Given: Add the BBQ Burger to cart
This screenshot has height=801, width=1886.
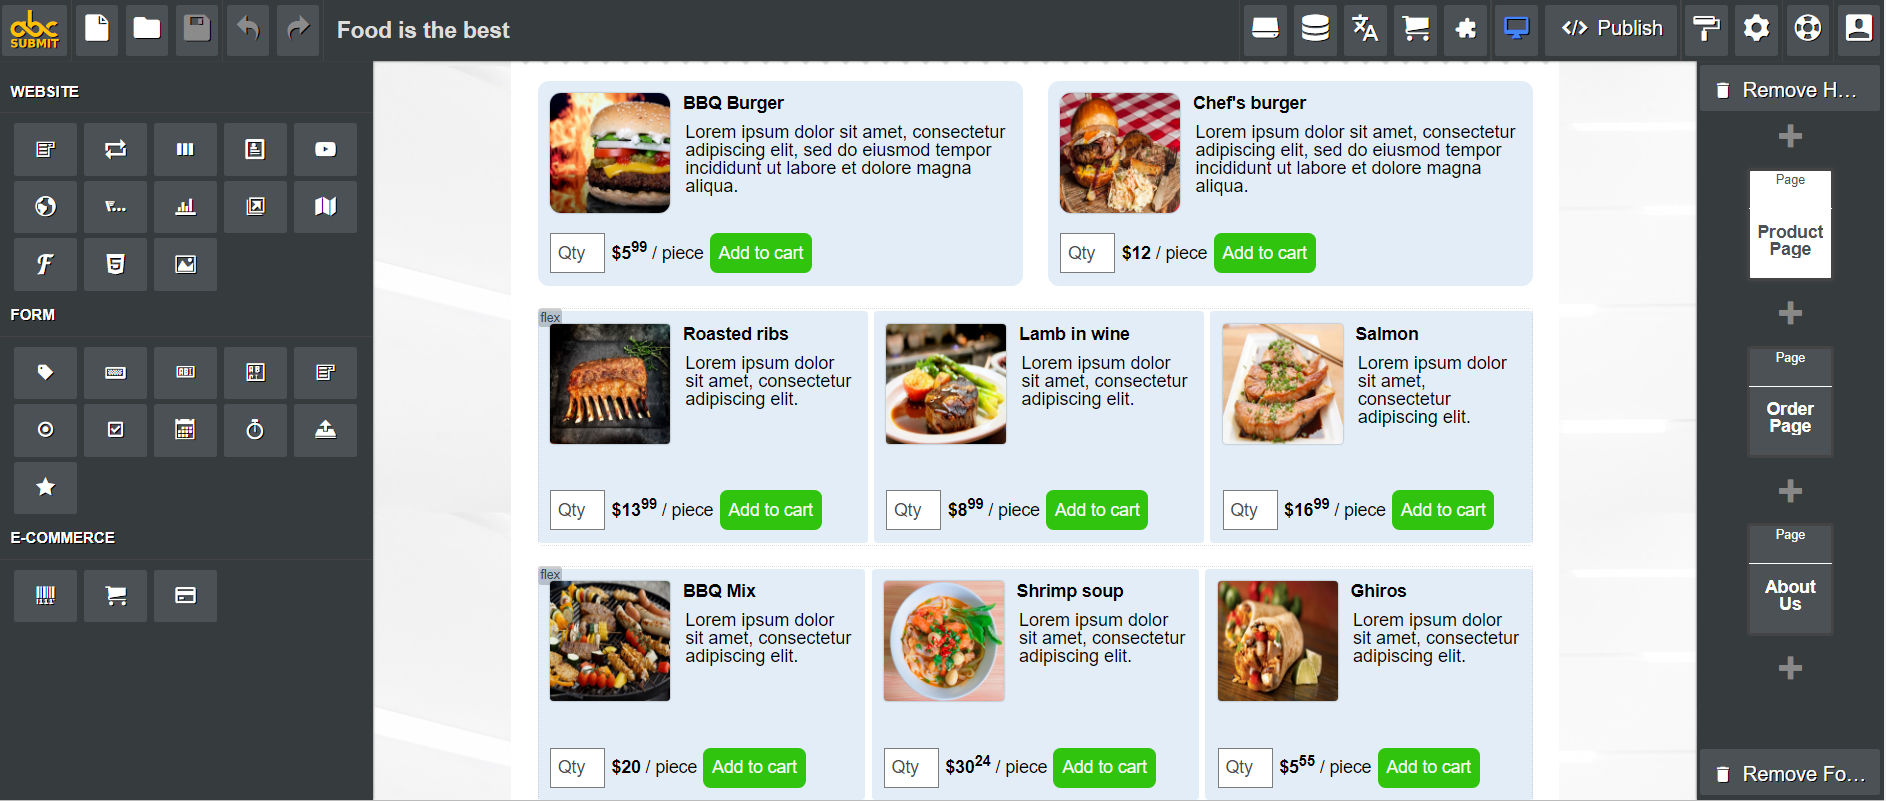Looking at the screenshot, I should click(761, 253).
